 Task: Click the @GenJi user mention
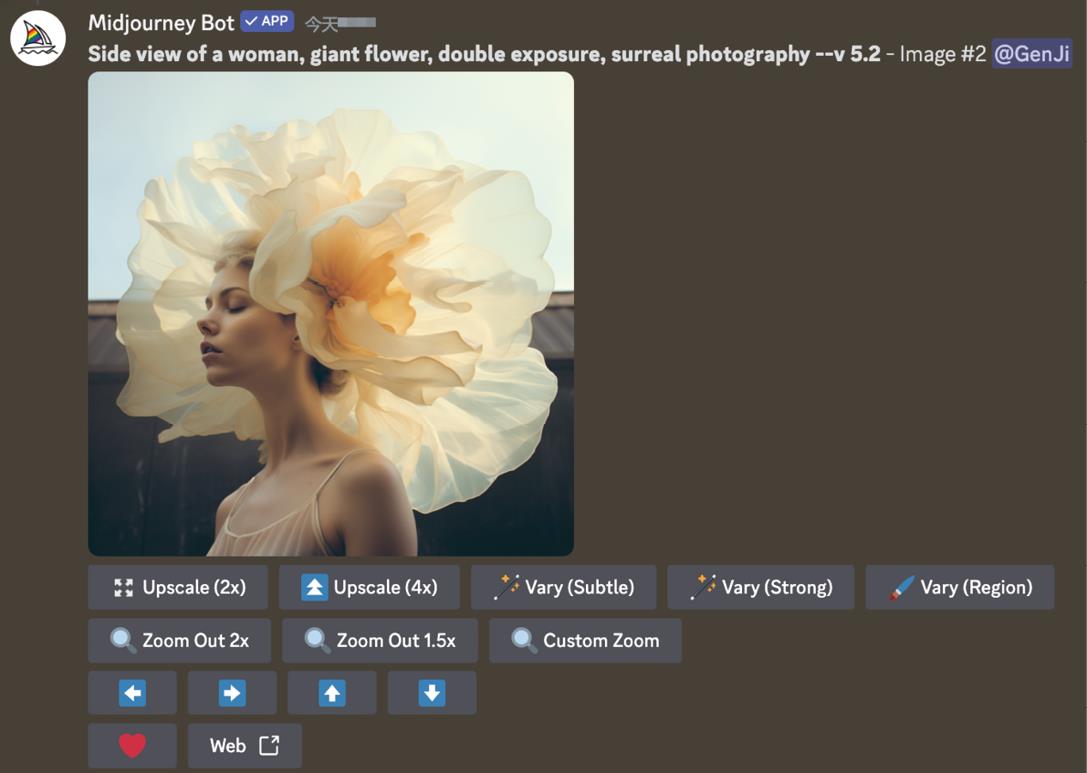click(x=1031, y=54)
